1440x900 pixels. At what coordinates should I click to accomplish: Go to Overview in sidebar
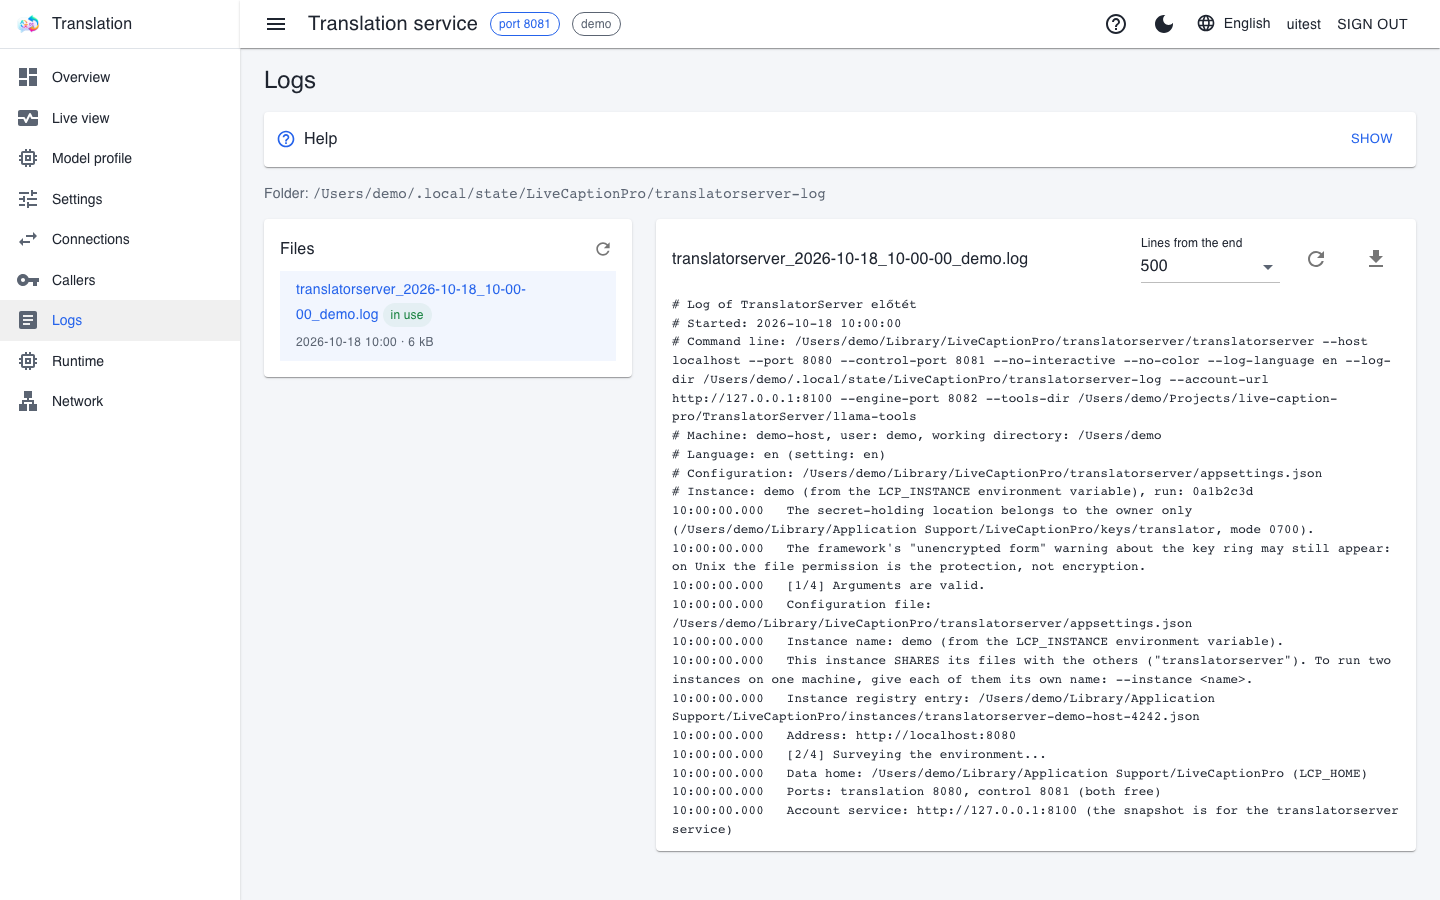click(120, 77)
